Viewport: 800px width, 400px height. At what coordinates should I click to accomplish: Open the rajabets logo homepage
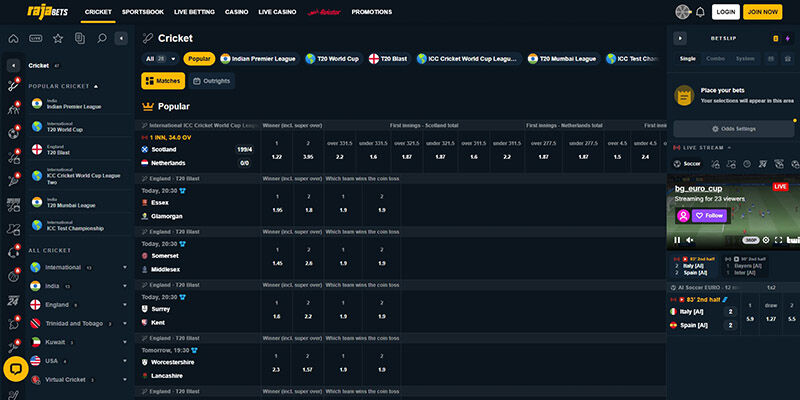pos(47,11)
